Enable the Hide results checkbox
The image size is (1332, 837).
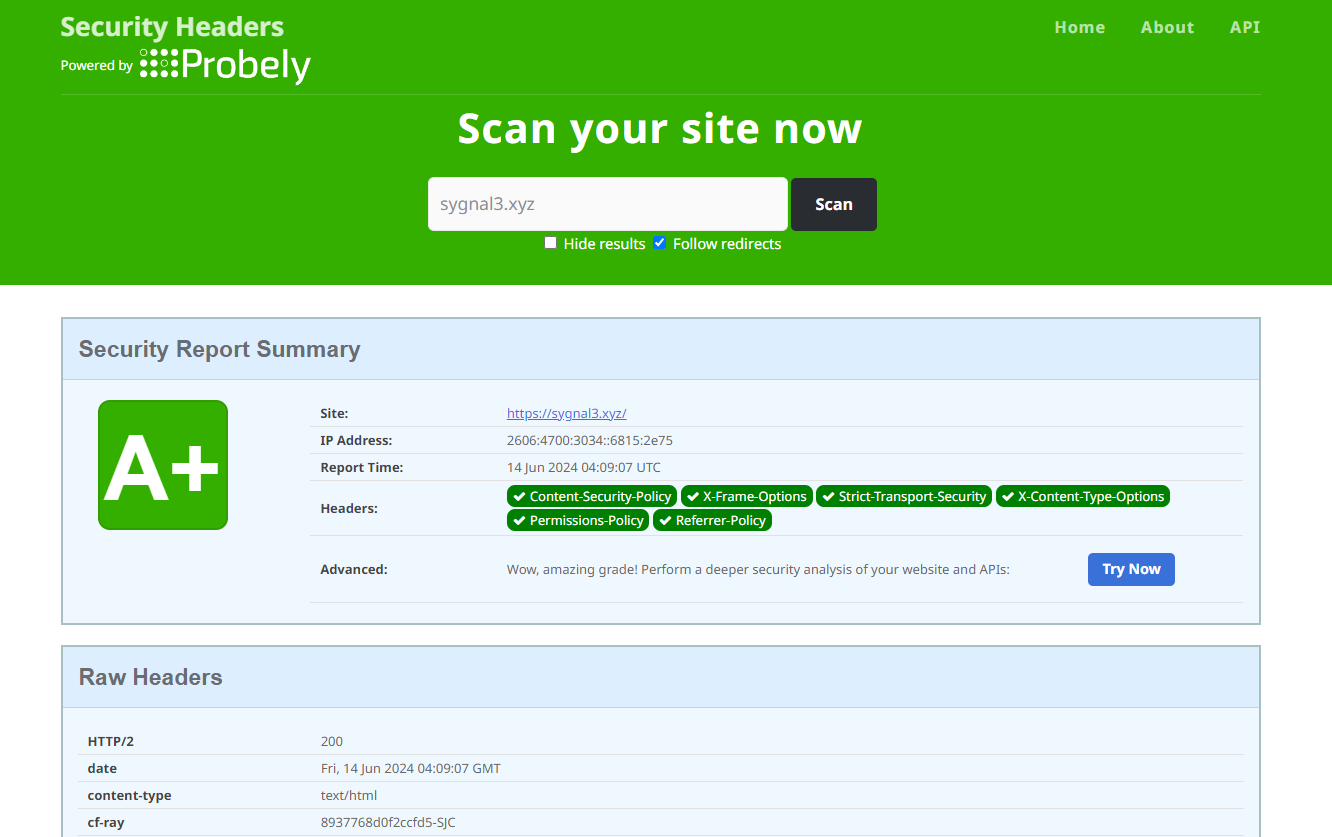550,242
